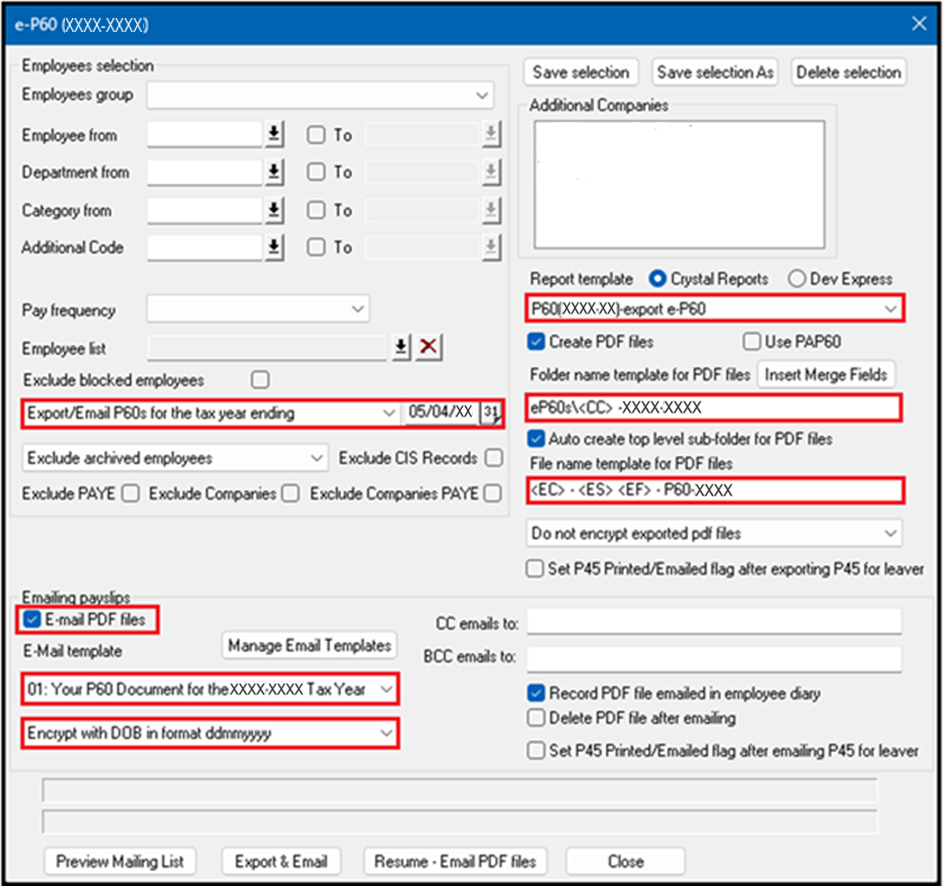944x886 pixels.
Task: Open Department from lookup arrow icon
Action: (274, 172)
